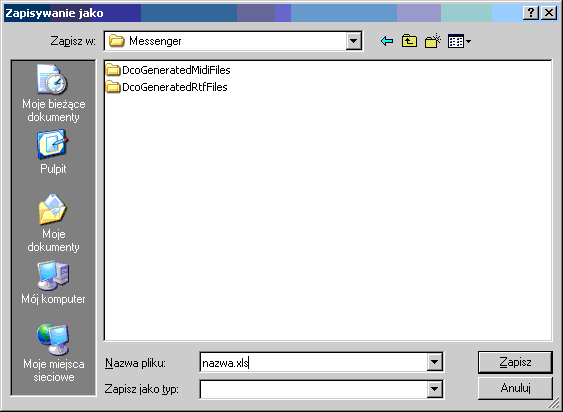Select the DcoGeneratedRtfFiles folder
This screenshot has height=412, width=563.
coord(167,87)
